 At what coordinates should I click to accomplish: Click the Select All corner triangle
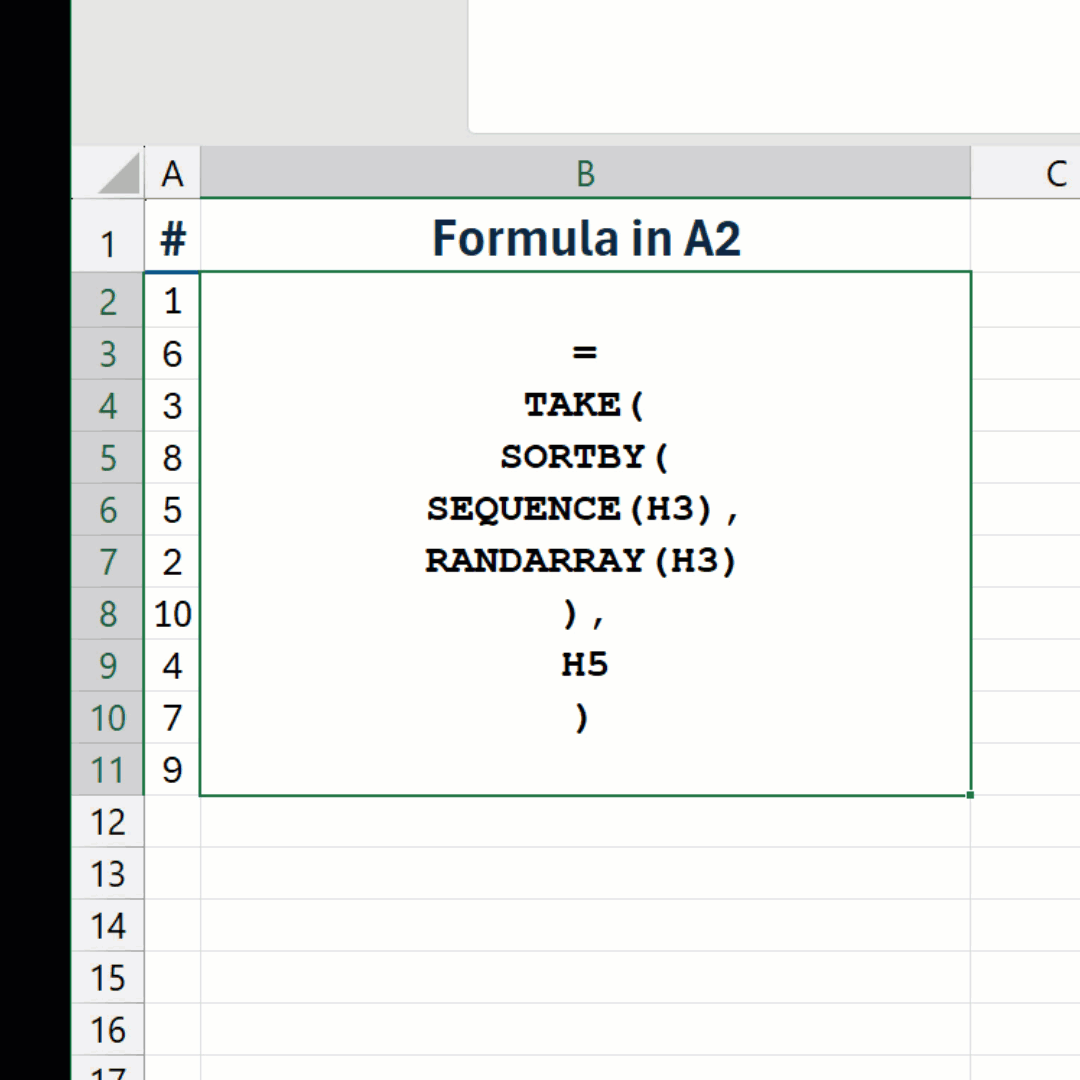[x=119, y=175]
